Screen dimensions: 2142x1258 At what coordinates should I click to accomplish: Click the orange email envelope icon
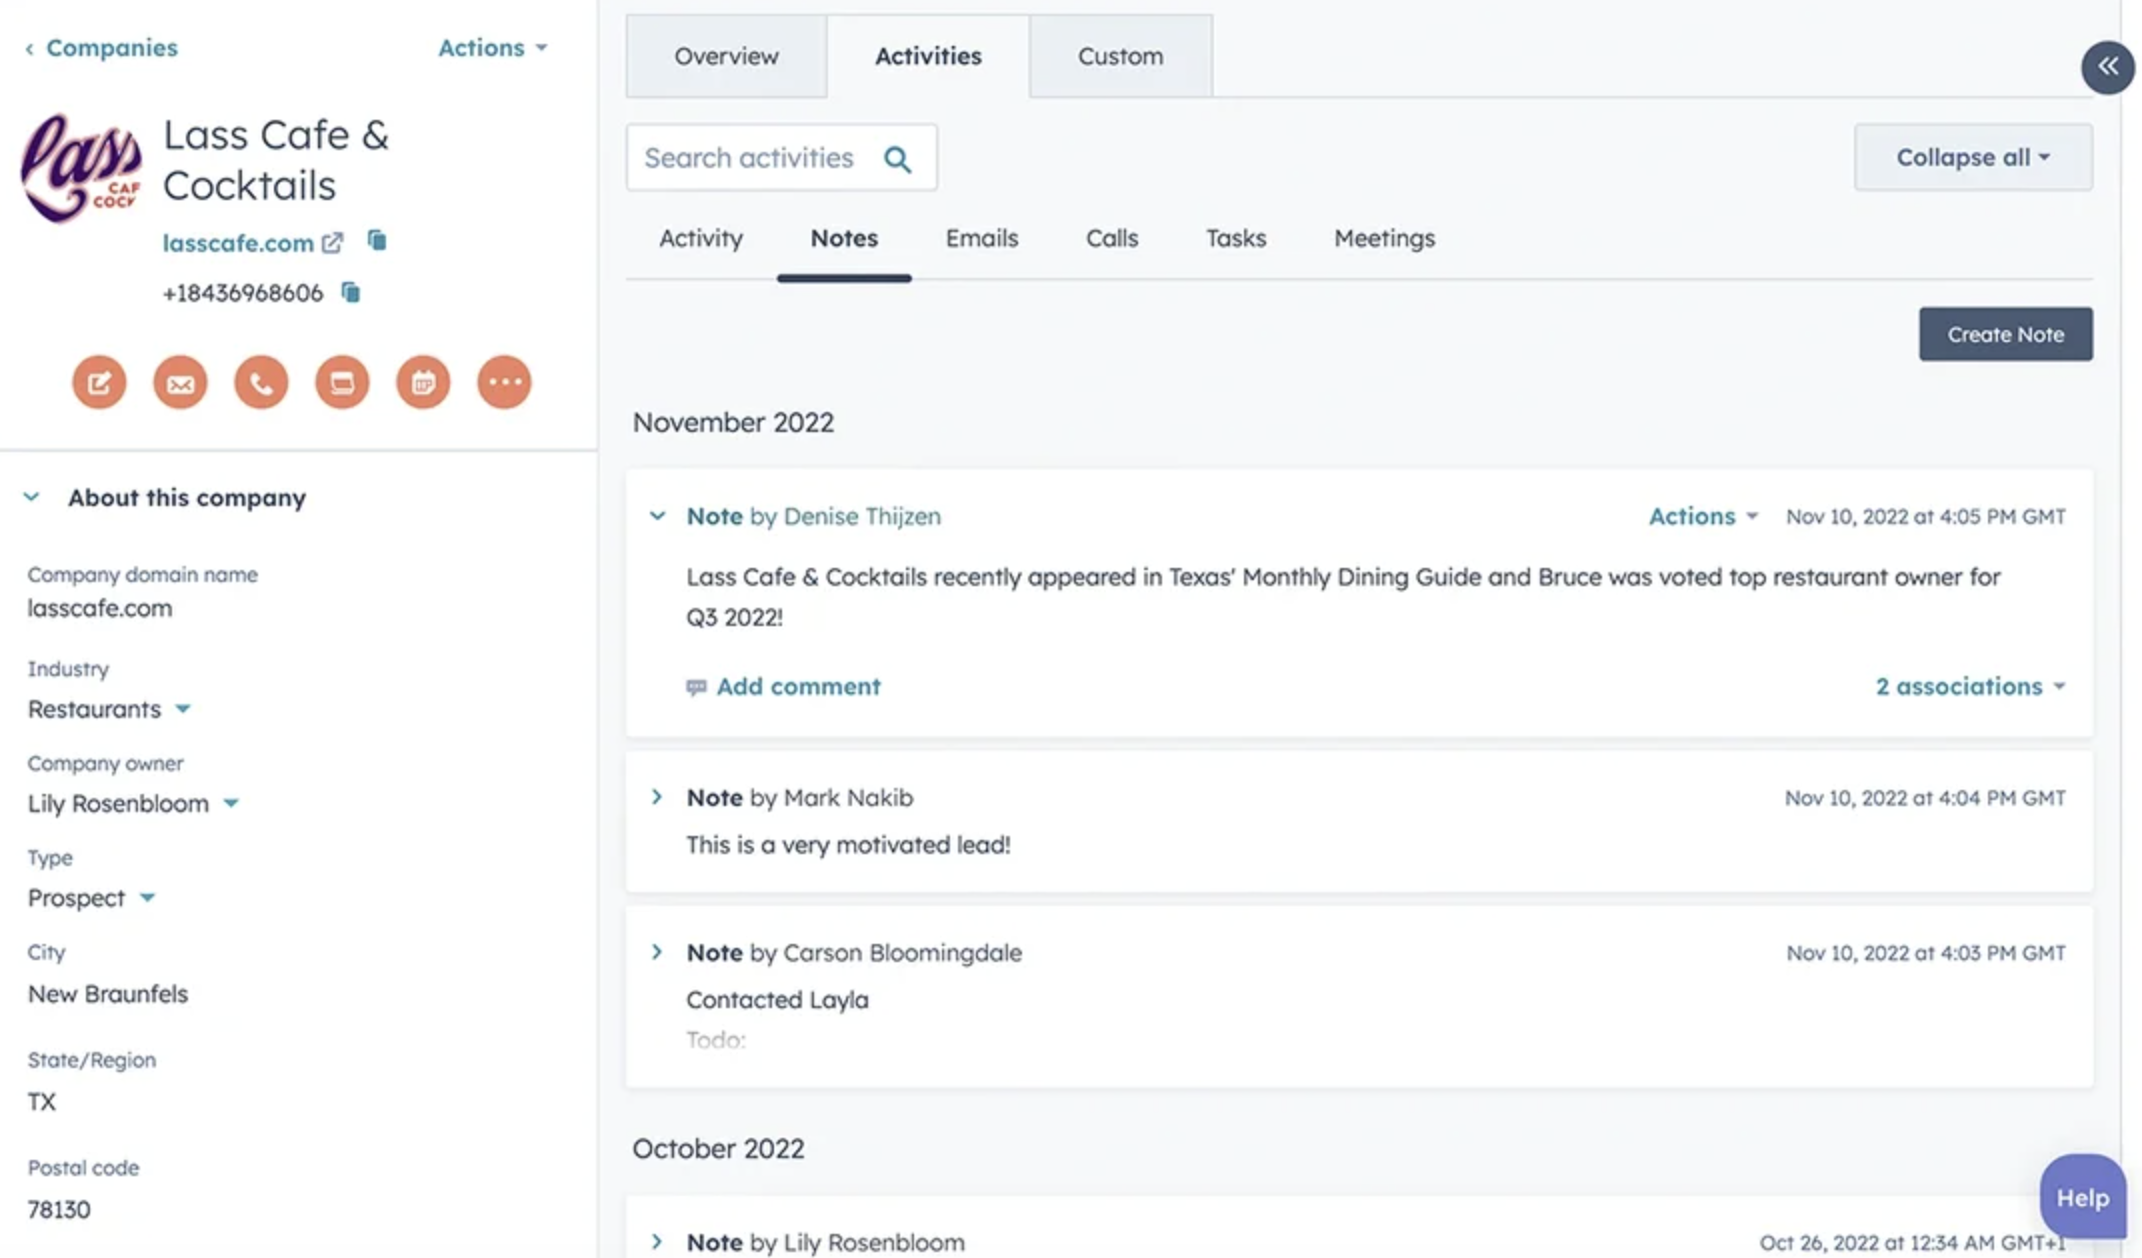[x=180, y=382]
